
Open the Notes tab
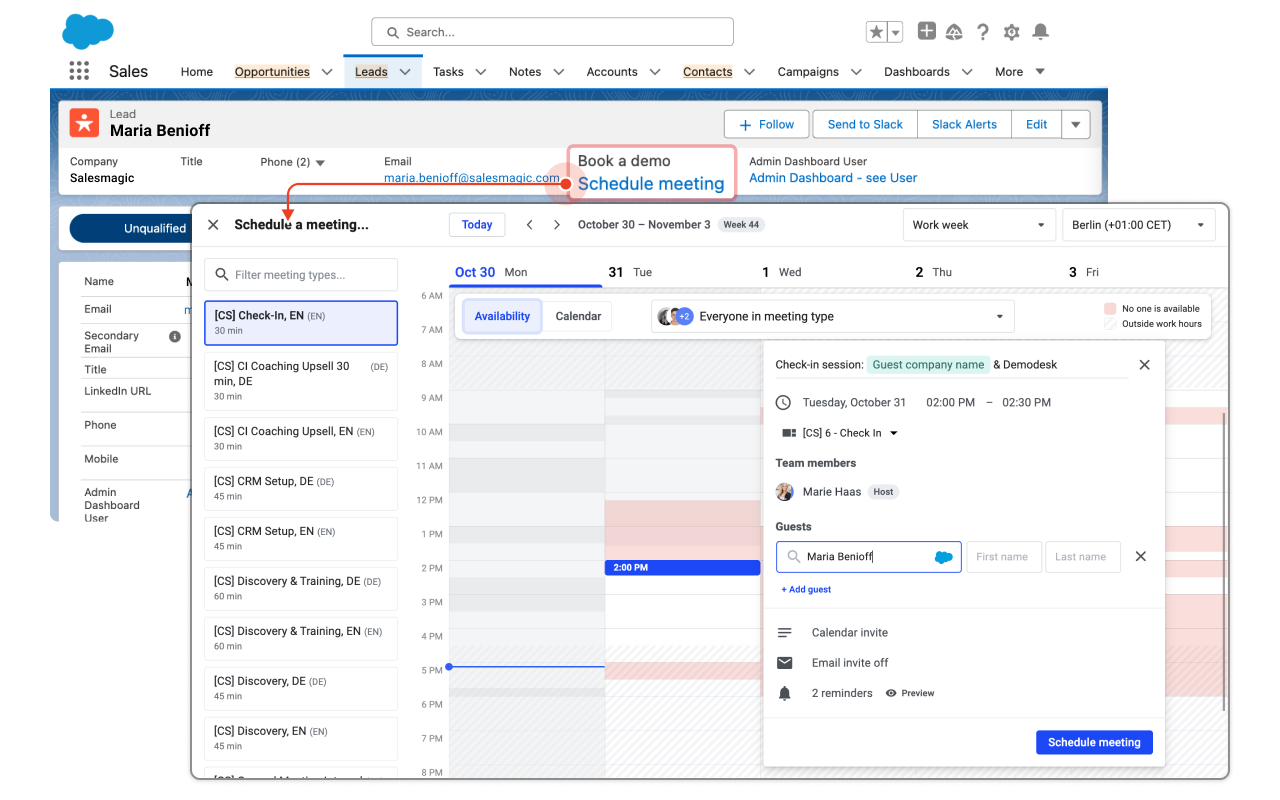tap(525, 72)
